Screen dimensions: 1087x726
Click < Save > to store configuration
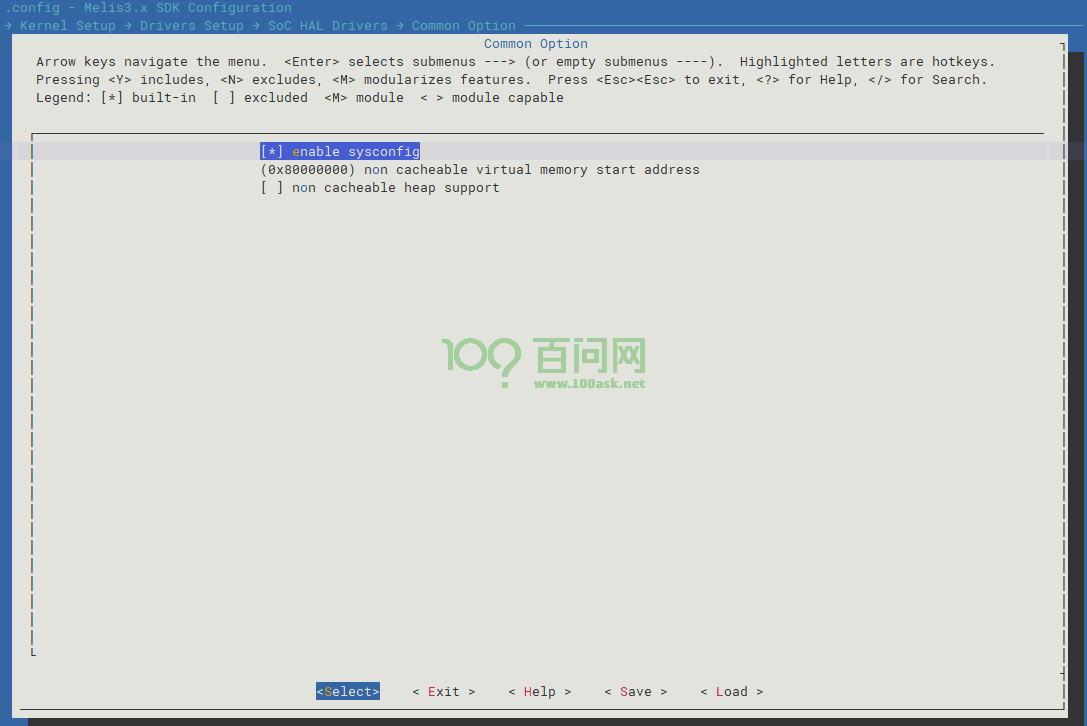(635, 692)
